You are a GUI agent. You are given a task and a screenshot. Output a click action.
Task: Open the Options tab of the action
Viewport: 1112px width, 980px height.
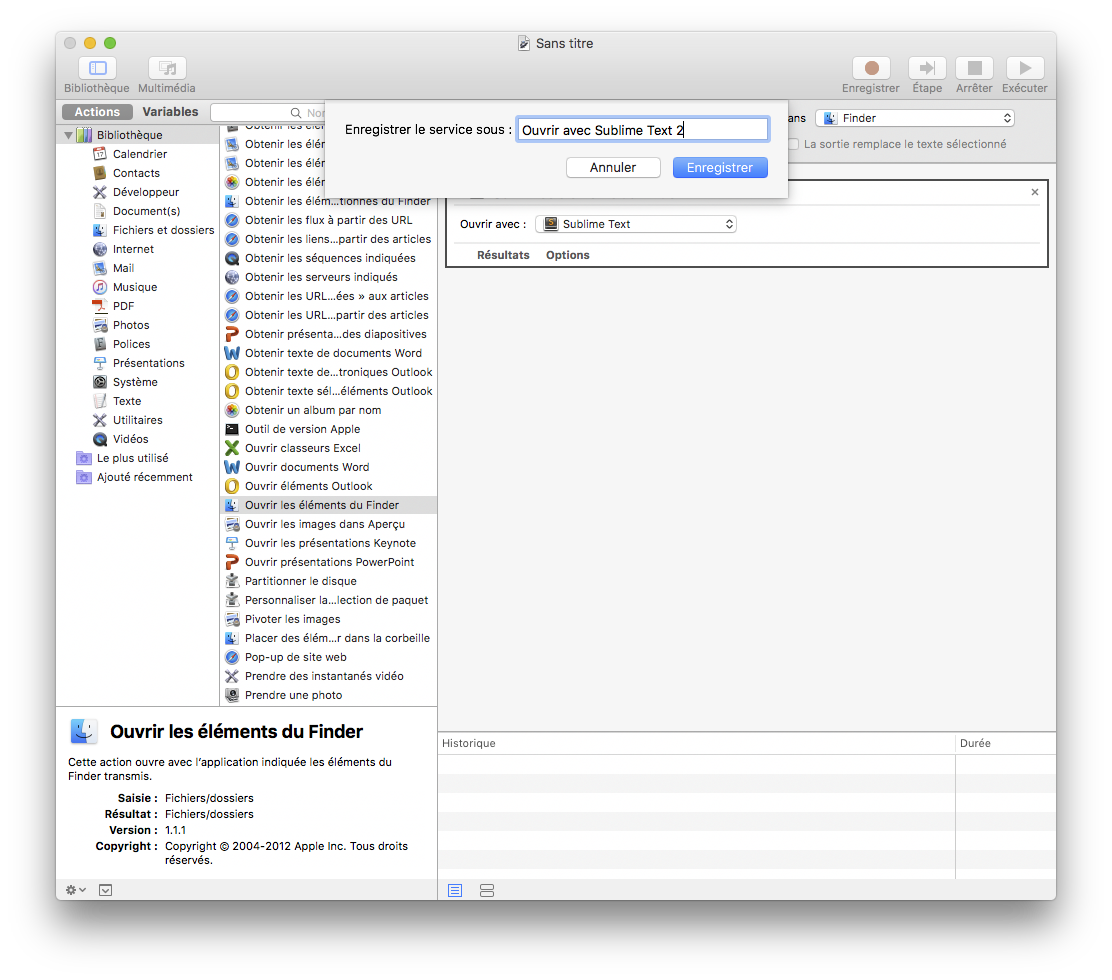click(567, 255)
